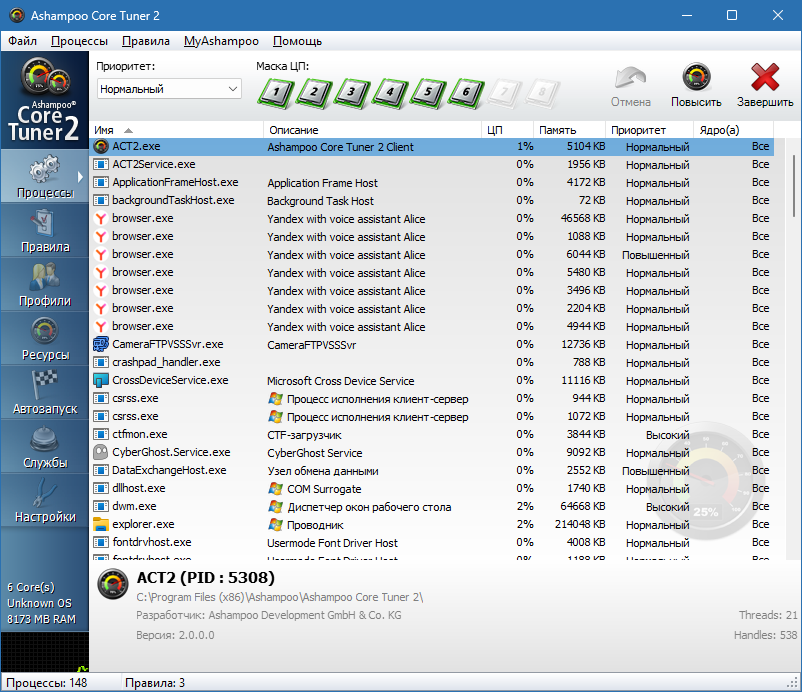Open the Процессы menu
Viewport: 802px width, 692px height.
coord(79,41)
